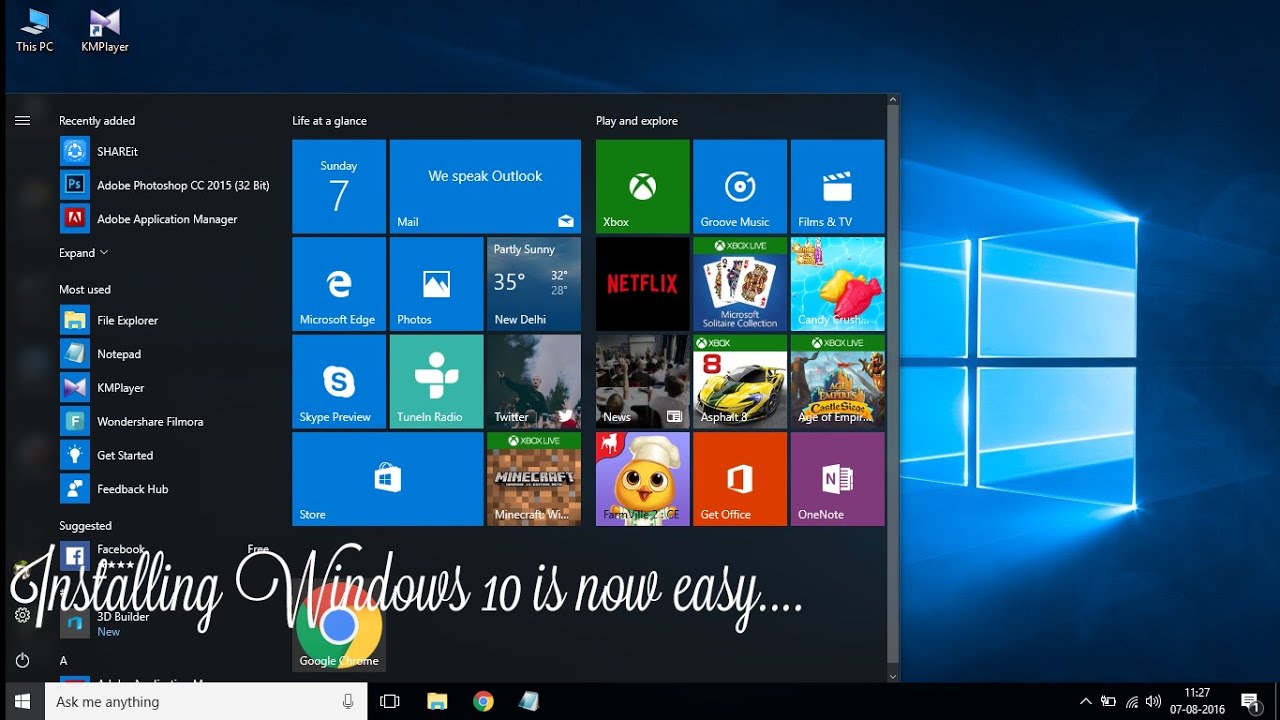This screenshot has height=720, width=1280.
Task: Open Task View on the taskbar
Action: point(390,702)
